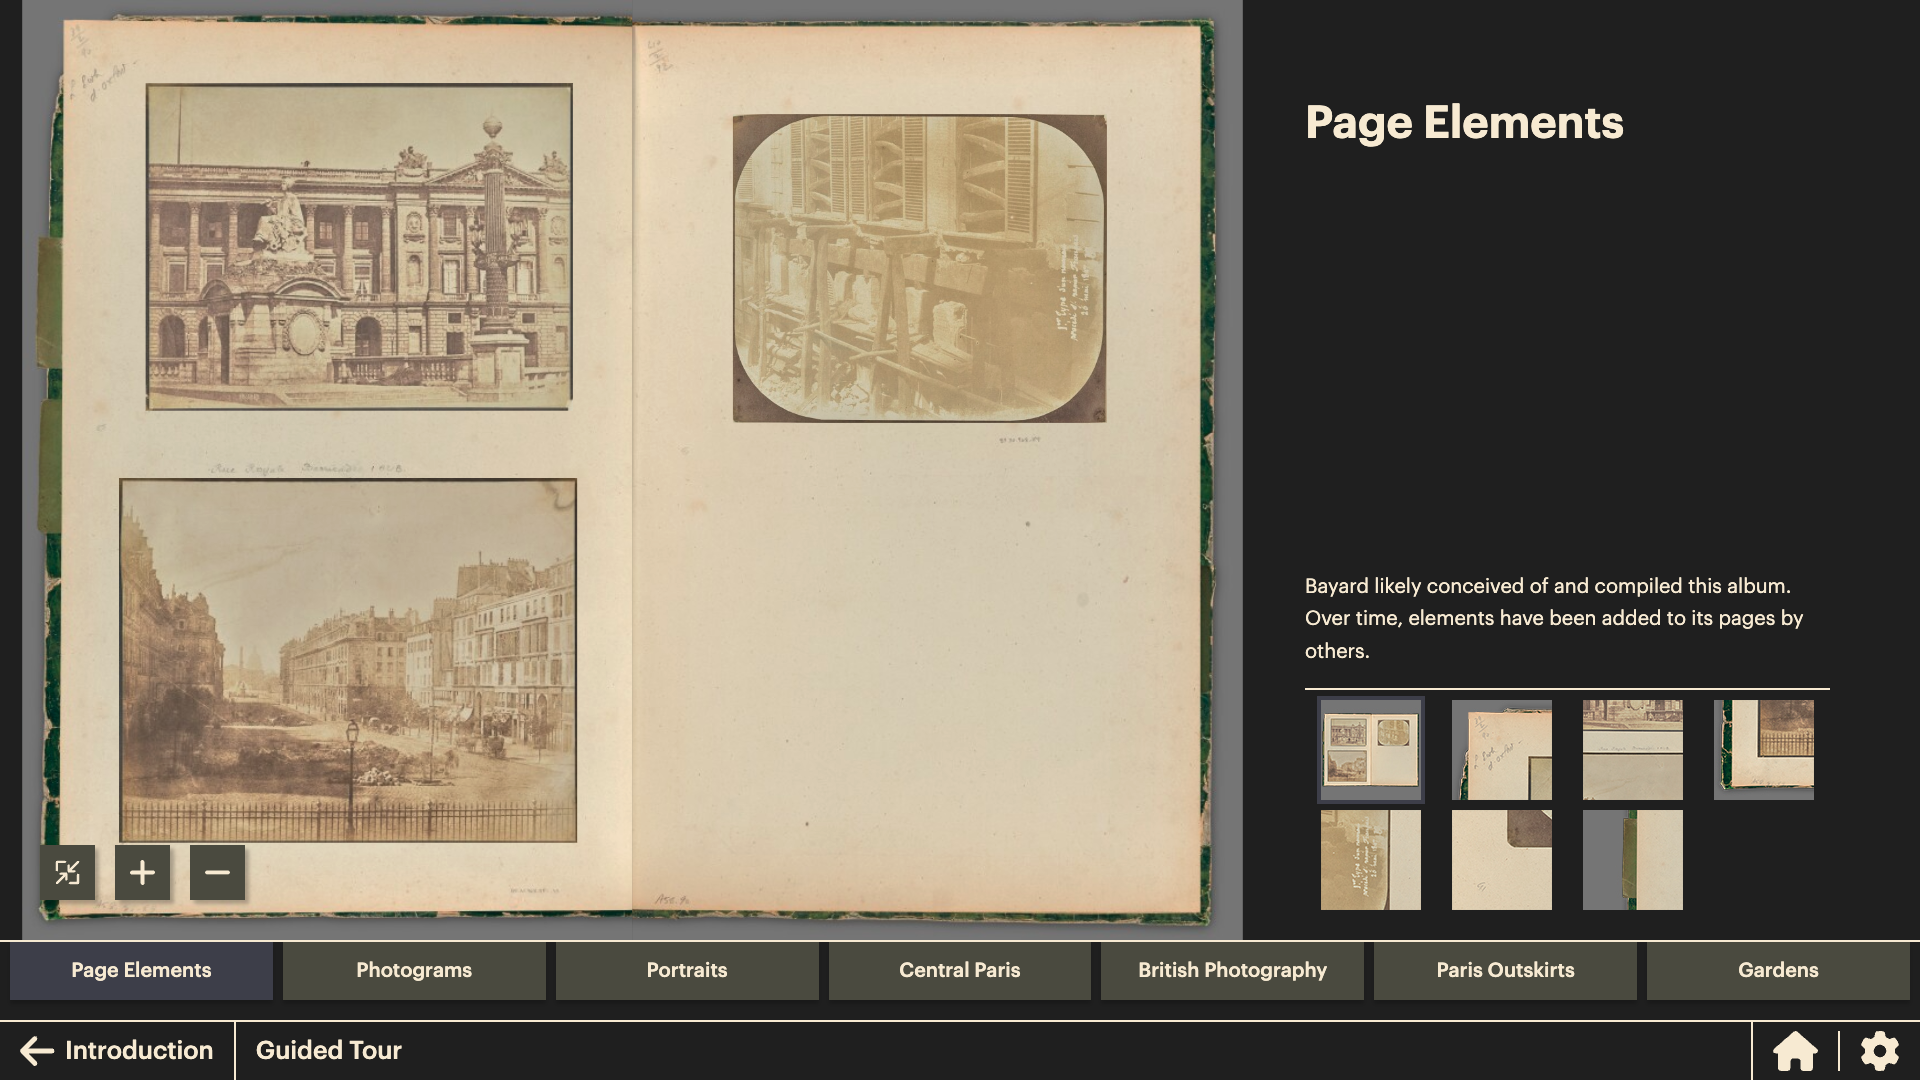Select the Central Paris tab
Screen dimensions: 1920x1080
959,970
